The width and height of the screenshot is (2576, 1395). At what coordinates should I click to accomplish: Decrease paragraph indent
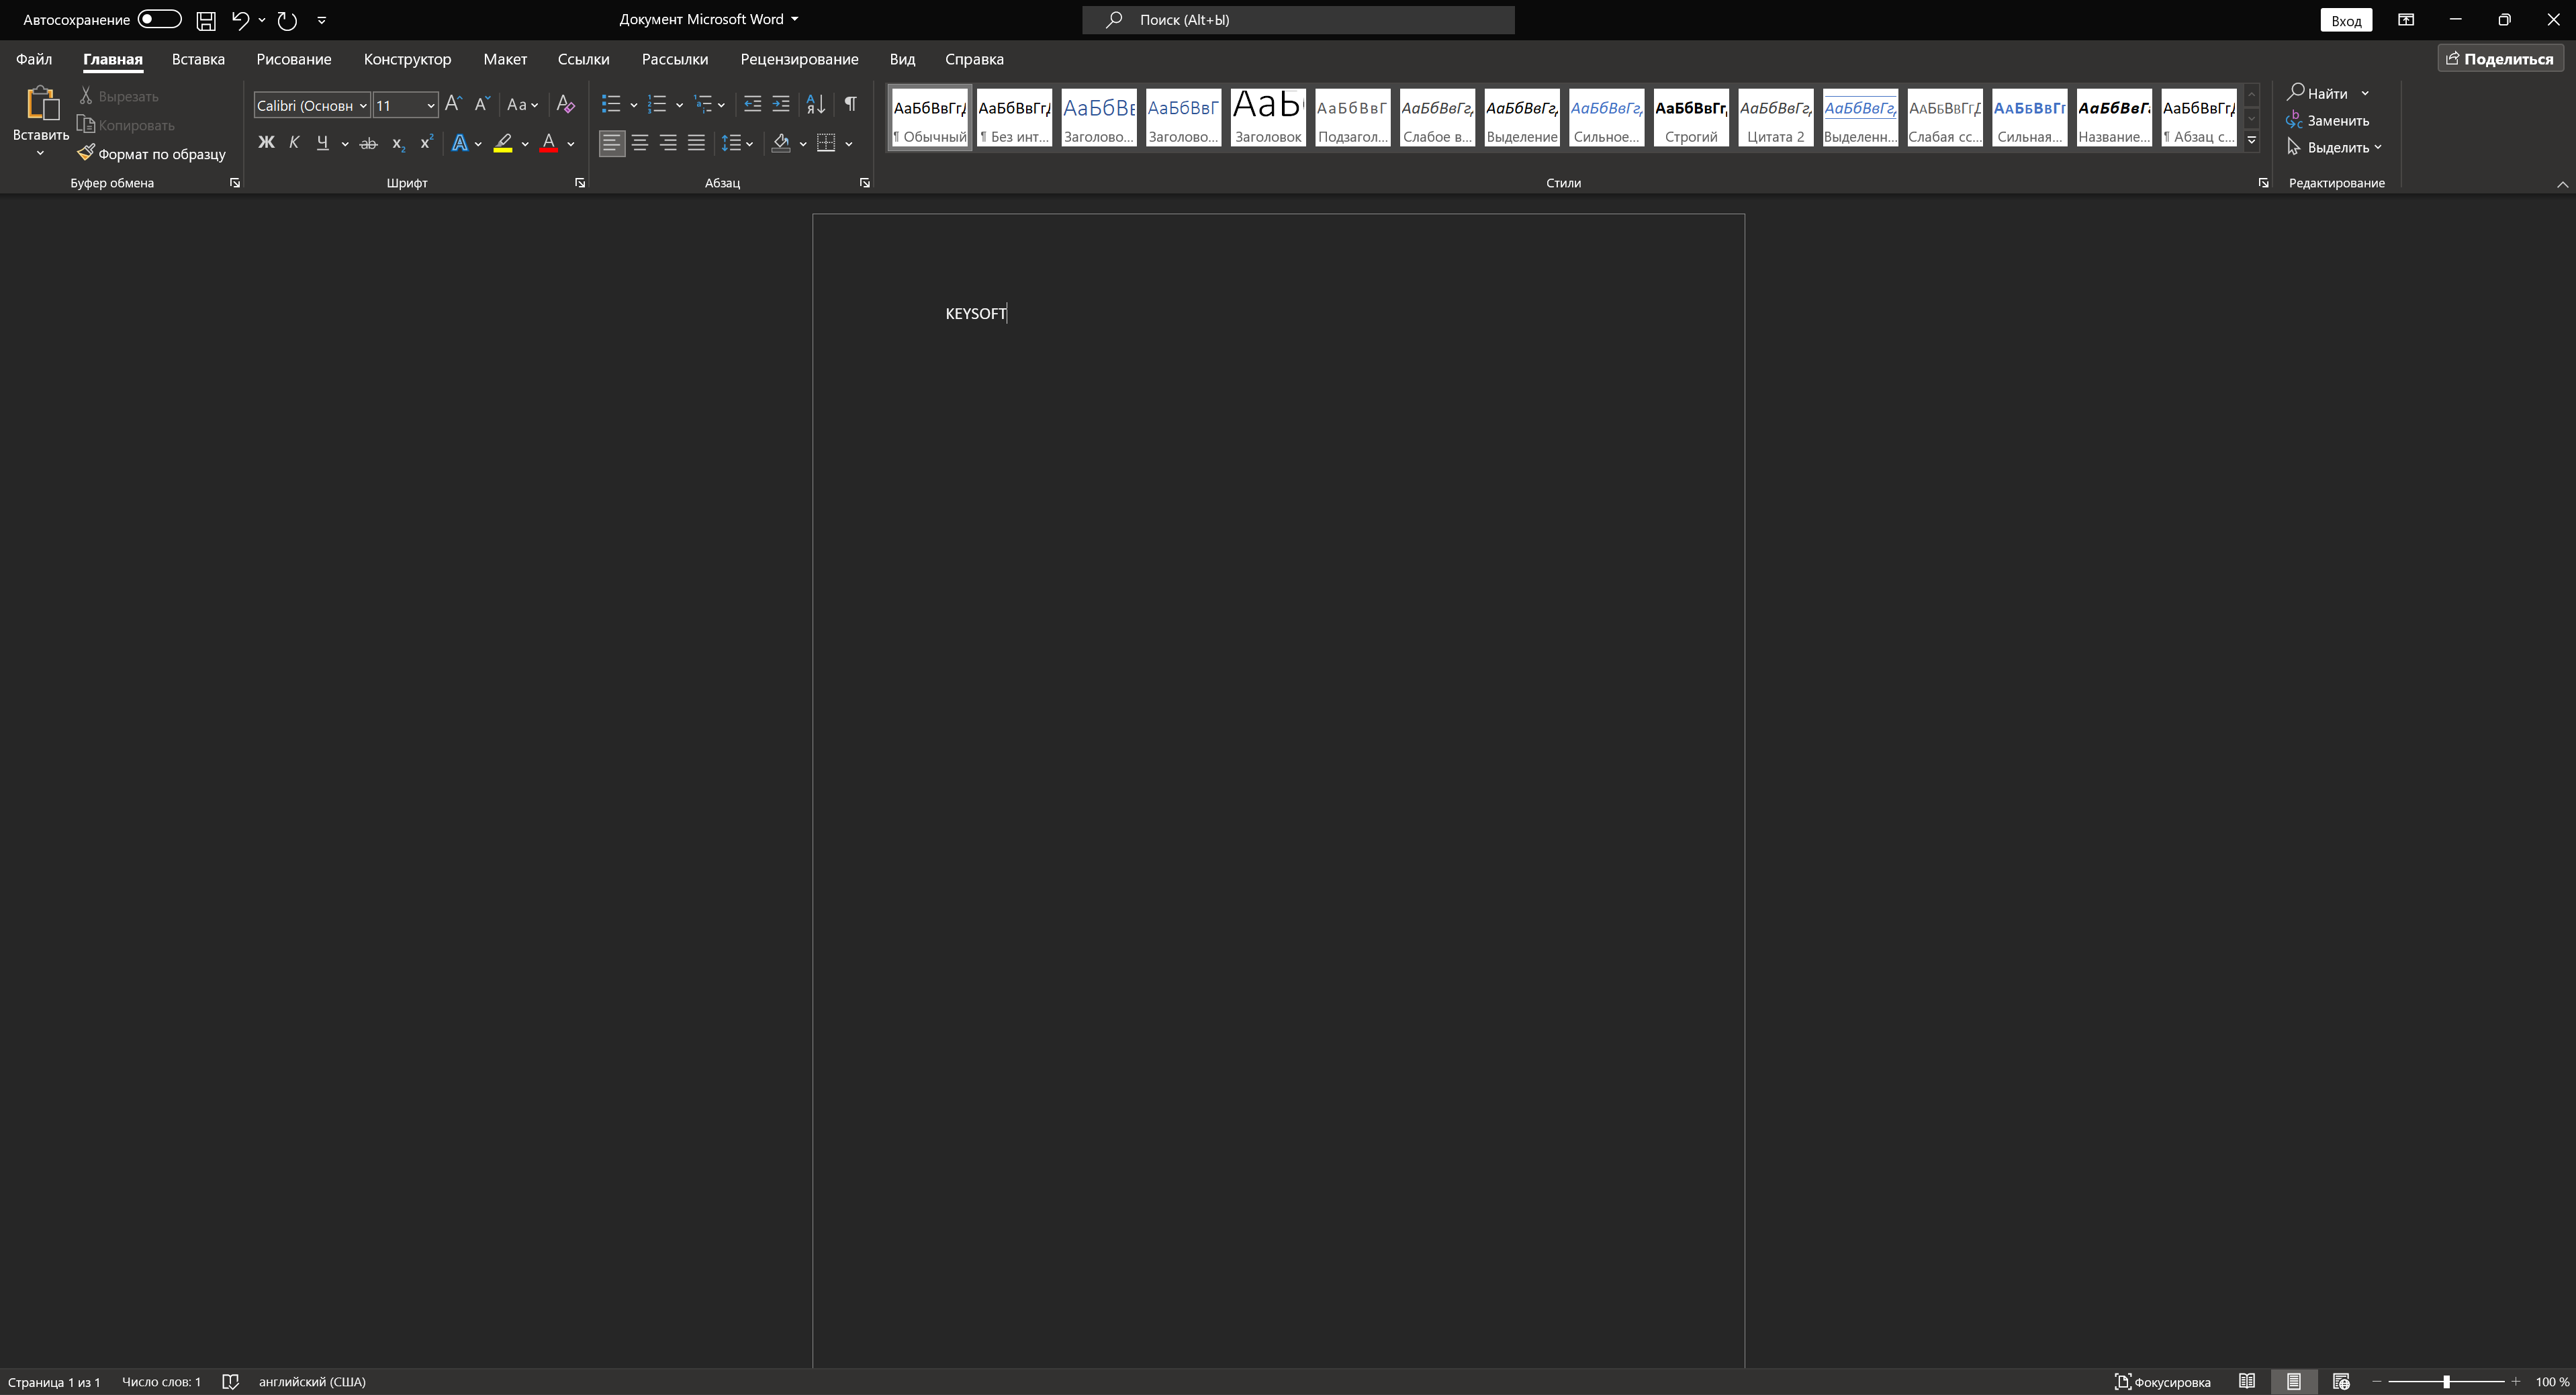pos(752,104)
